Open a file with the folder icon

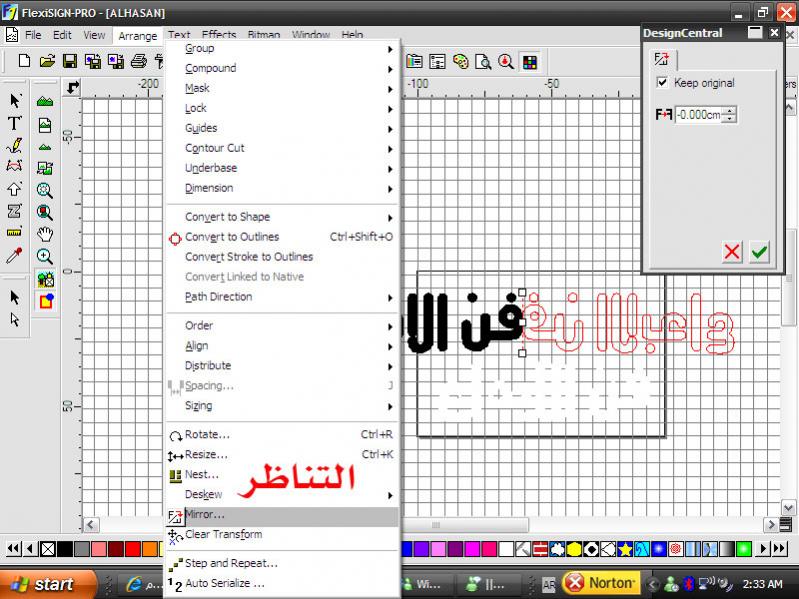coord(47,62)
